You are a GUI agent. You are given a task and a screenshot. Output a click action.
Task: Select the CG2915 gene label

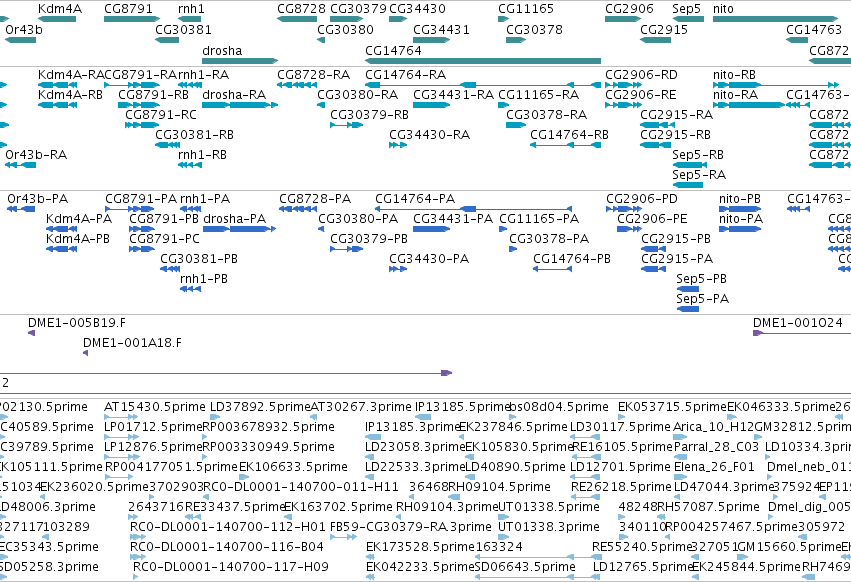click(x=664, y=29)
